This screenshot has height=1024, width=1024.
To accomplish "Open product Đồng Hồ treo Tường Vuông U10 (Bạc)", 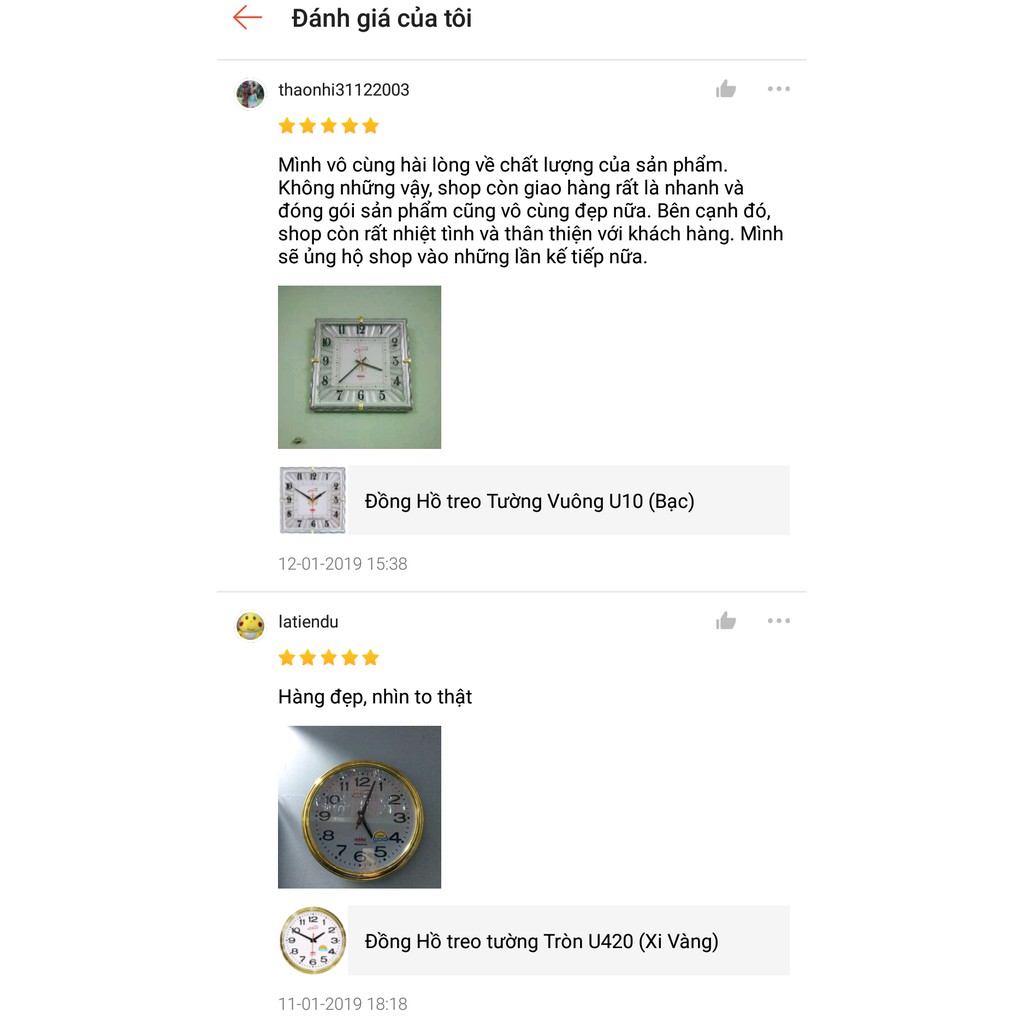I will [529, 501].
